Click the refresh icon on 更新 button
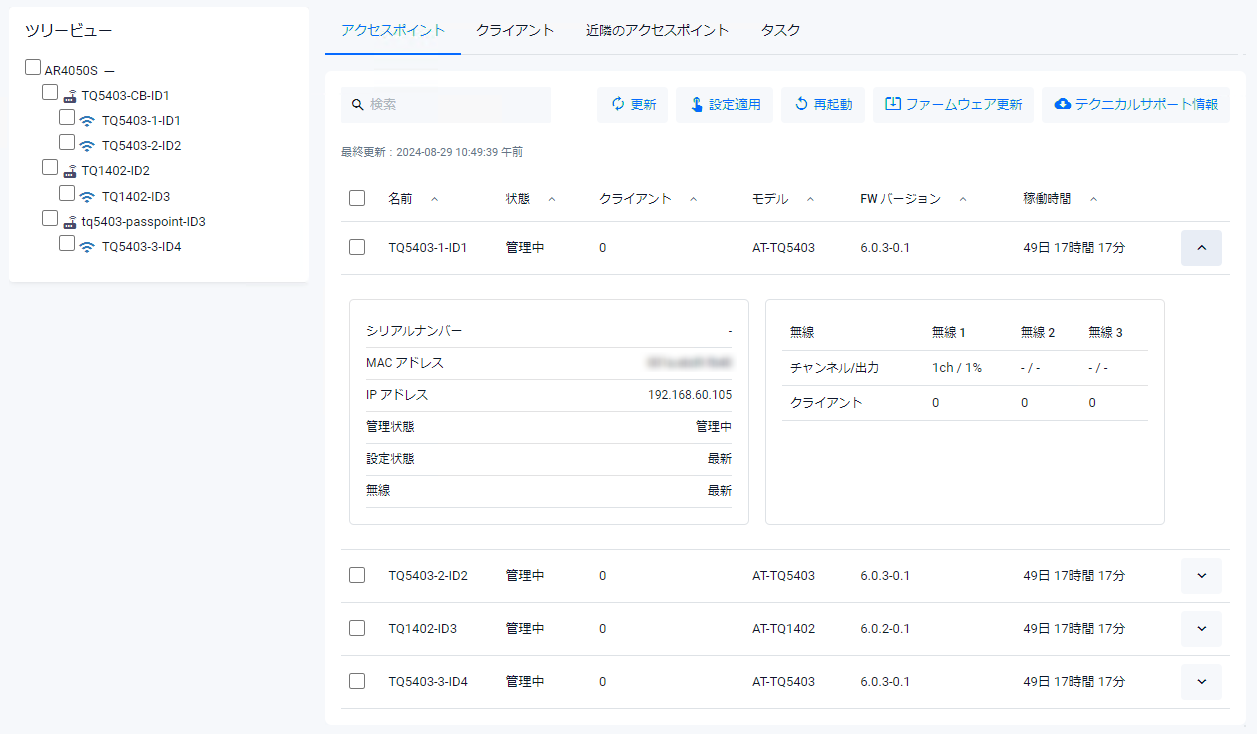1257x734 pixels. point(618,105)
